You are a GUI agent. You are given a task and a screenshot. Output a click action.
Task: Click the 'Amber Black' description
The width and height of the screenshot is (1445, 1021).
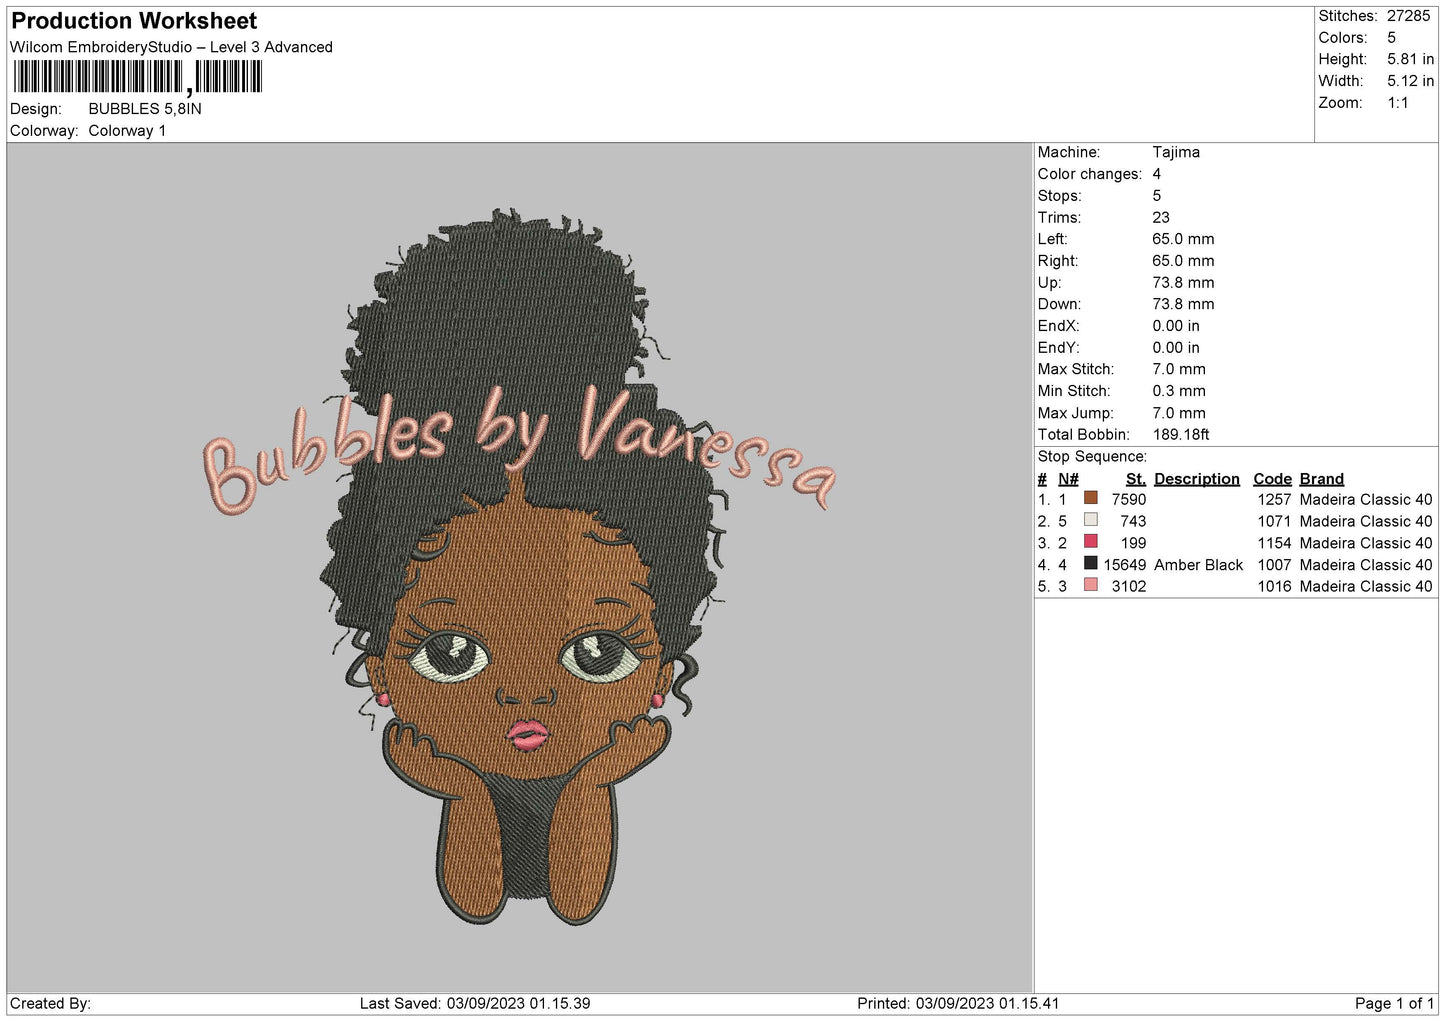1198,565
